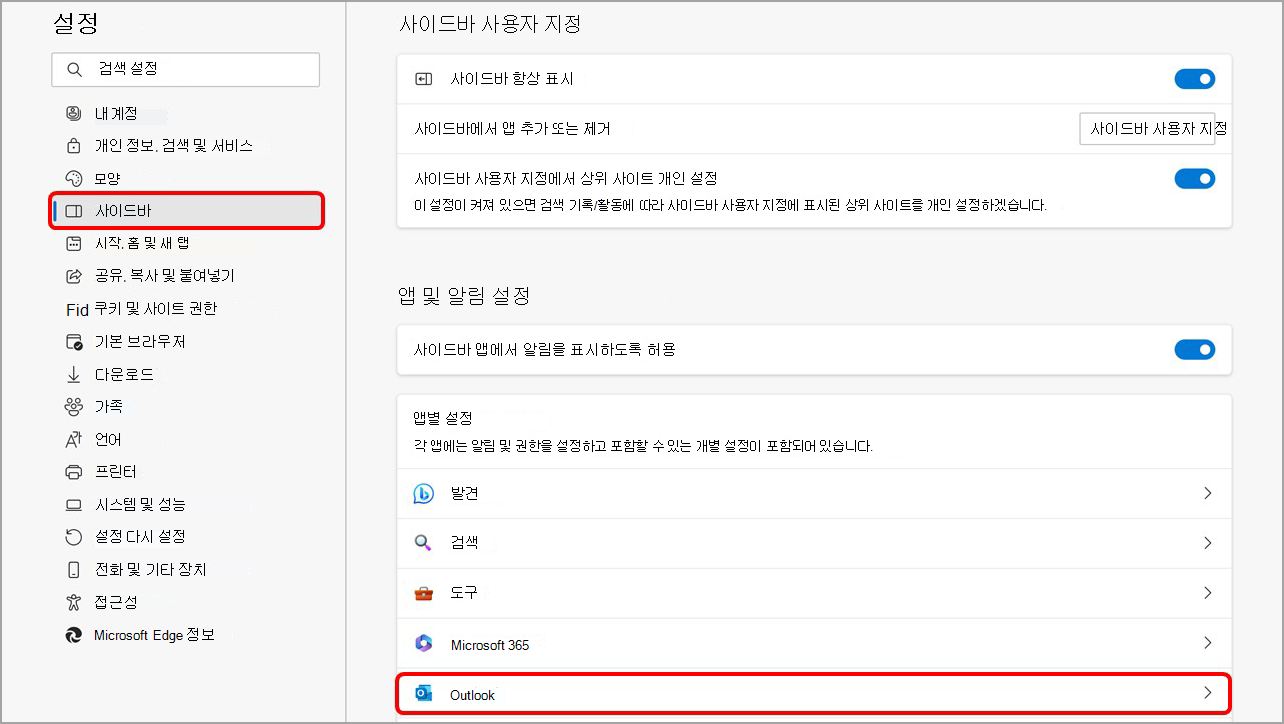Click the Microsoft 365 app icon

[x=424, y=643]
